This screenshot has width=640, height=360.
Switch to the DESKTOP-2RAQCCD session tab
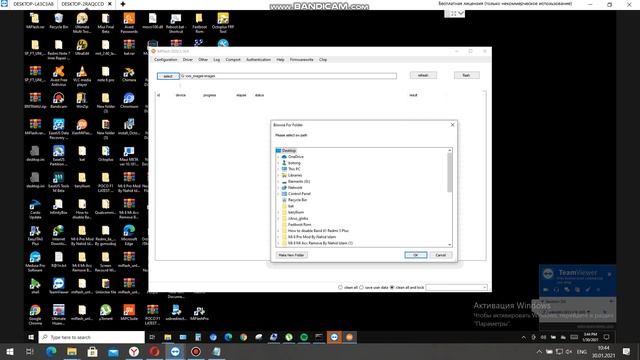tap(82, 4)
